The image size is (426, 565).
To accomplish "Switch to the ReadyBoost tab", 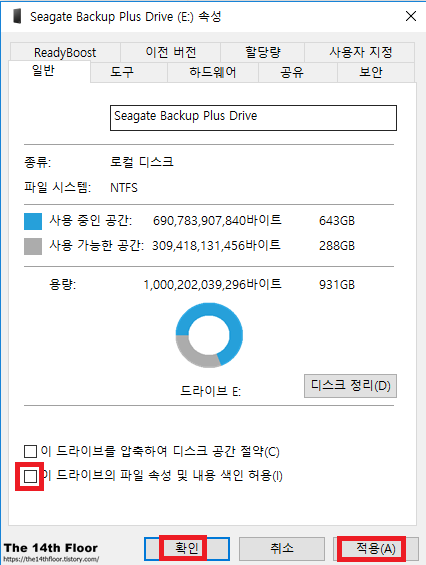I will tap(65, 53).
